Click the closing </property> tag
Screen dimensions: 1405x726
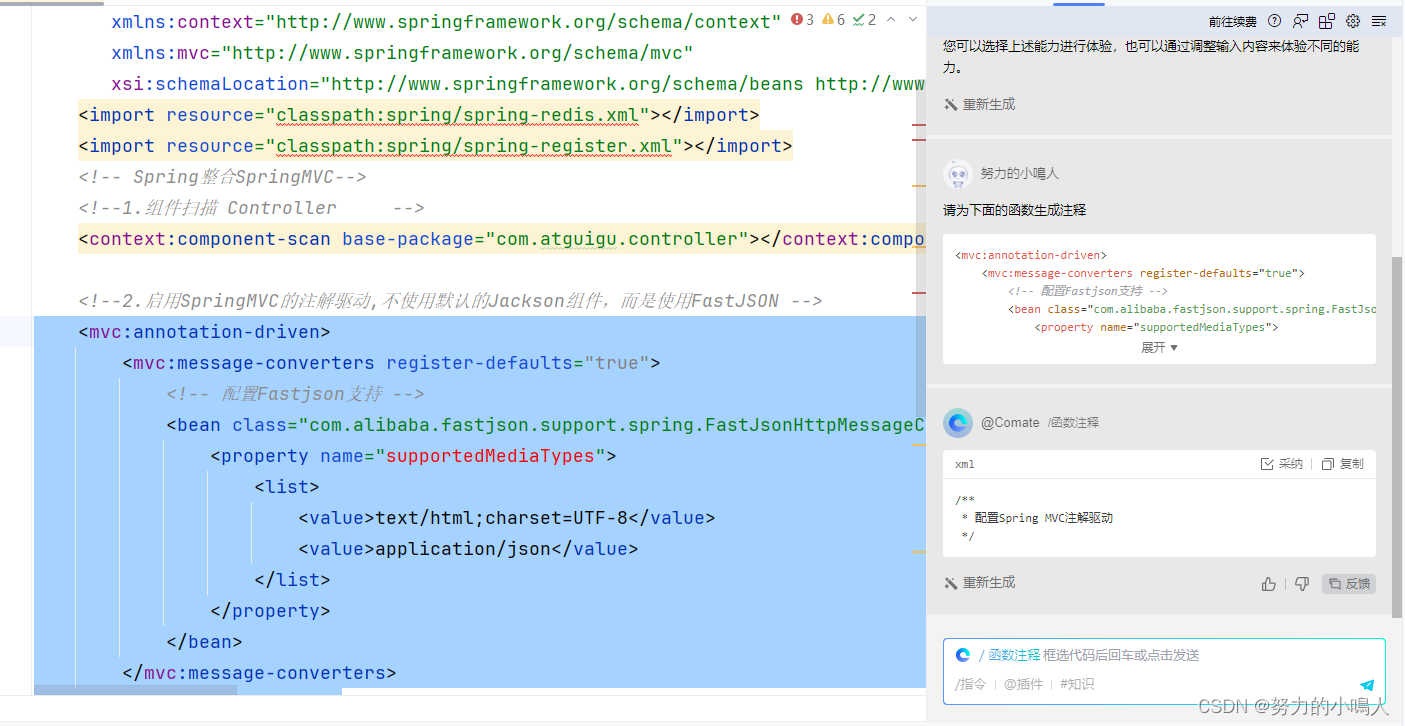tap(270, 611)
